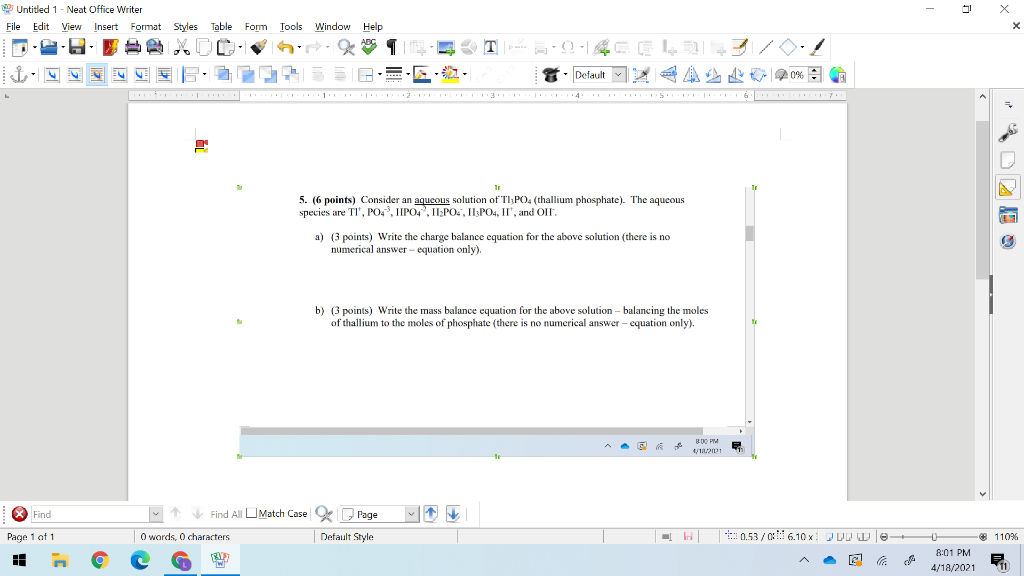Click the Insert Image icon
The width and height of the screenshot is (1024, 576).
[x=447, y=46]
